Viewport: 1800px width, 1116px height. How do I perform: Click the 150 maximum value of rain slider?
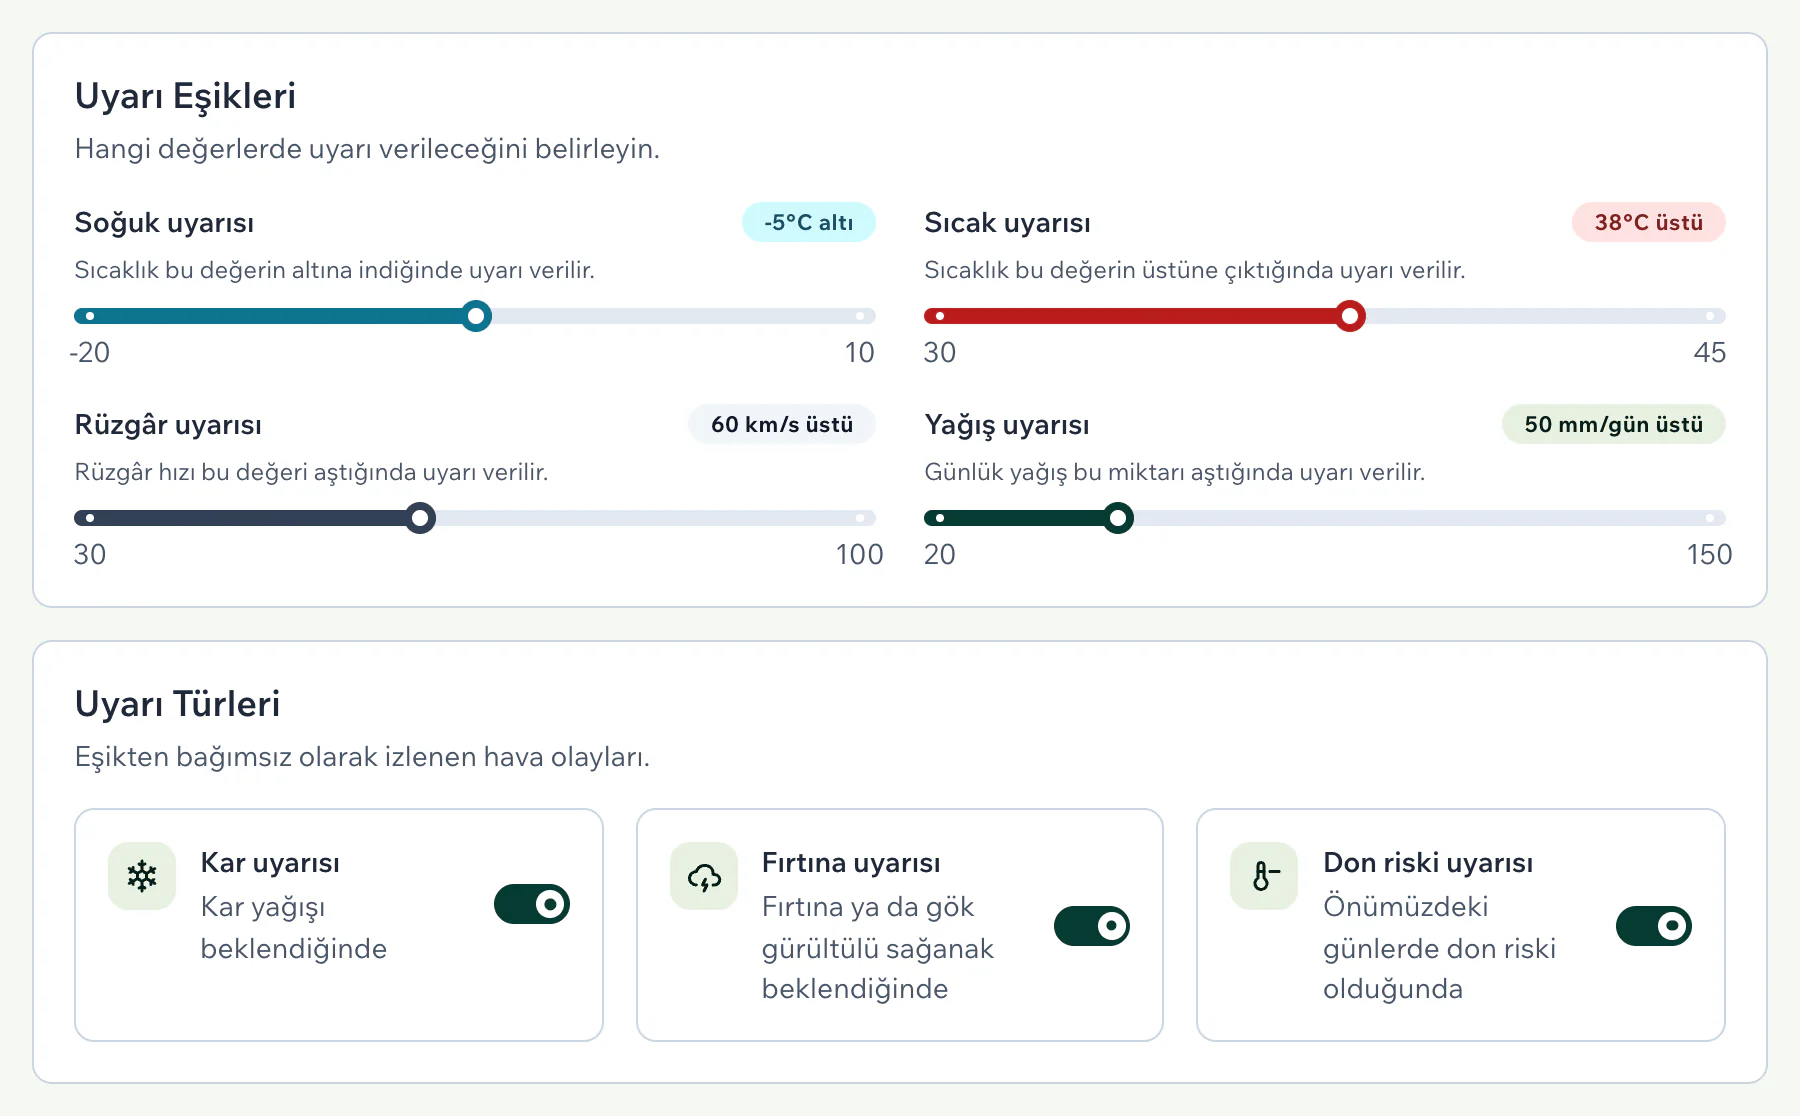point(1709,554)
